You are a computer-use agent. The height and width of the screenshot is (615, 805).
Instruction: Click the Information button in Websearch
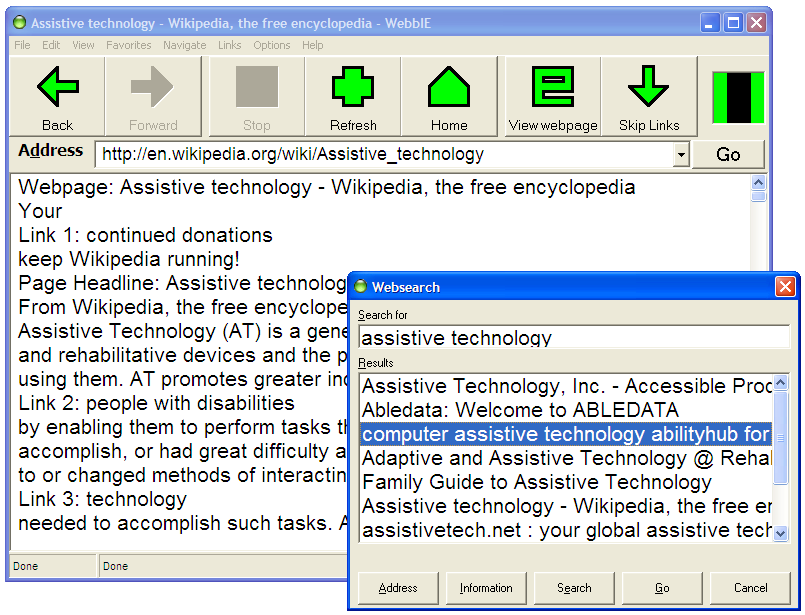486,588
